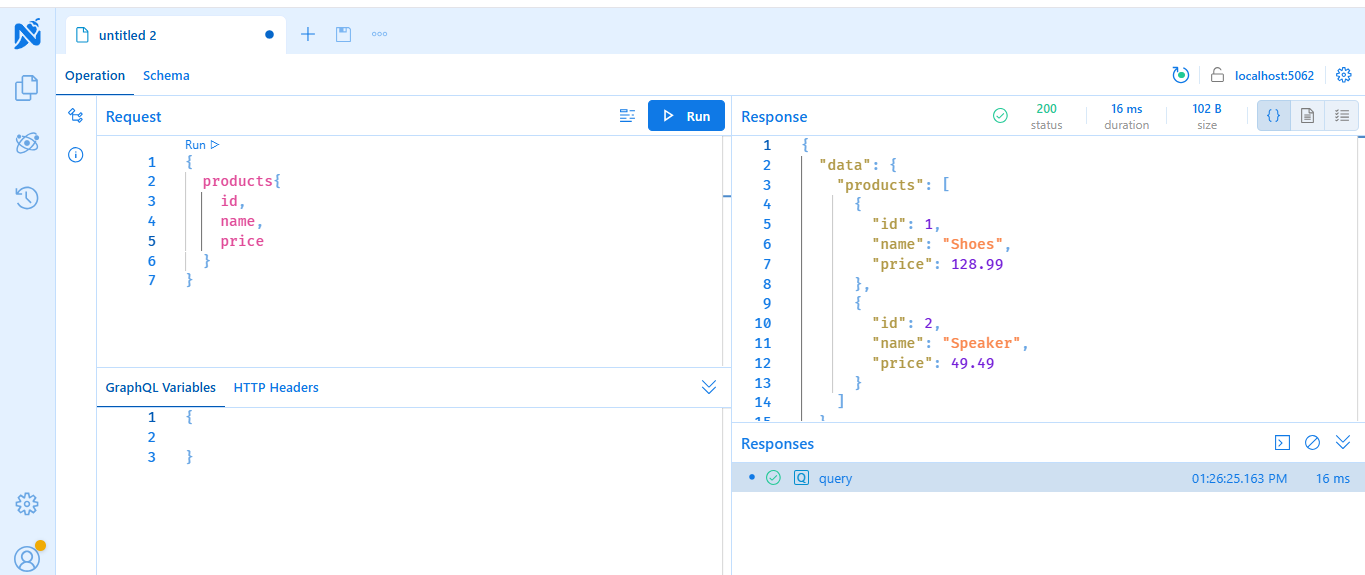Open the GraphQL Variables tab
The image size is (1365, 575).
pos(160,387)
